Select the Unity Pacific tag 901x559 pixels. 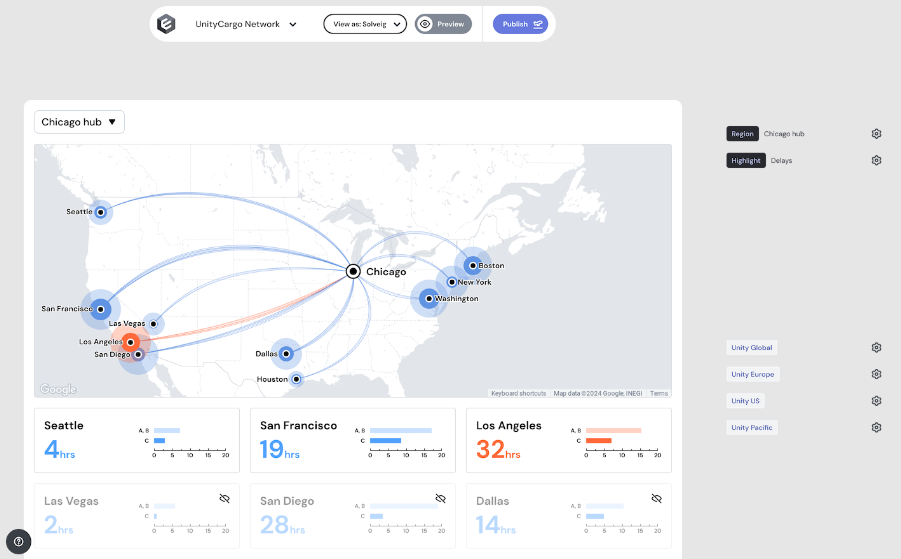click(752, 427)
